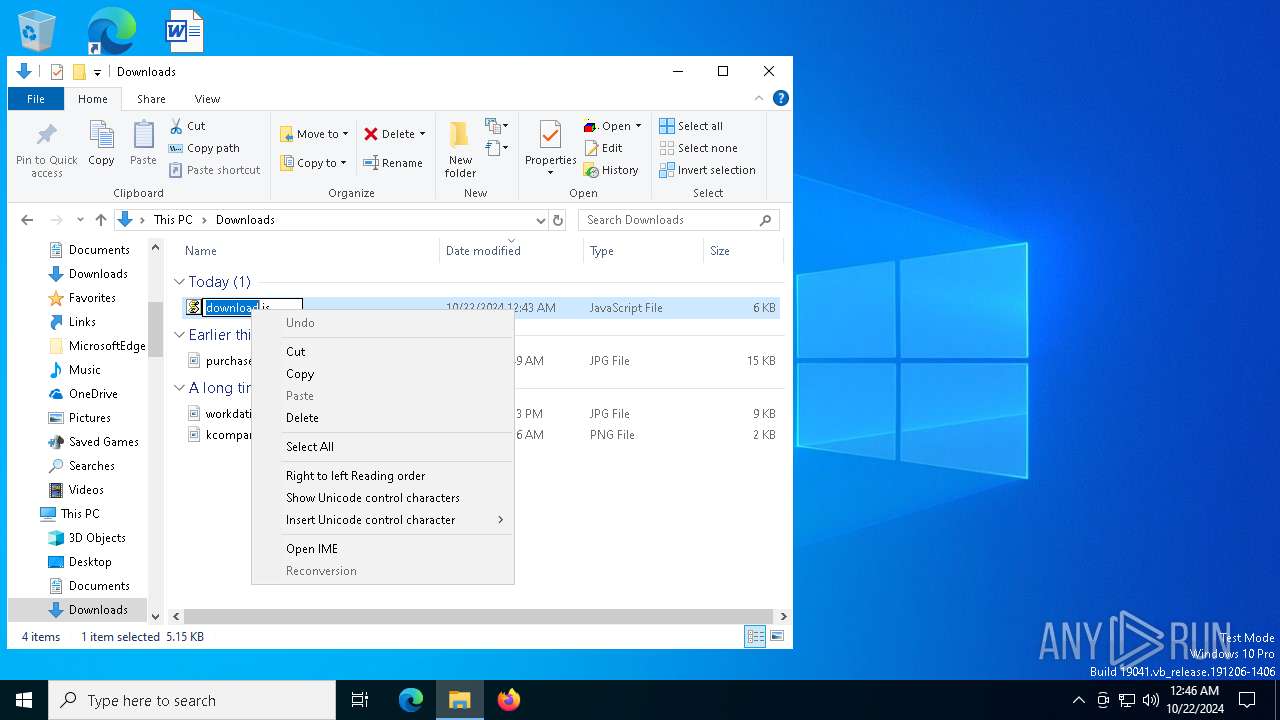Open the Copy to dropdown

(313, 163)
